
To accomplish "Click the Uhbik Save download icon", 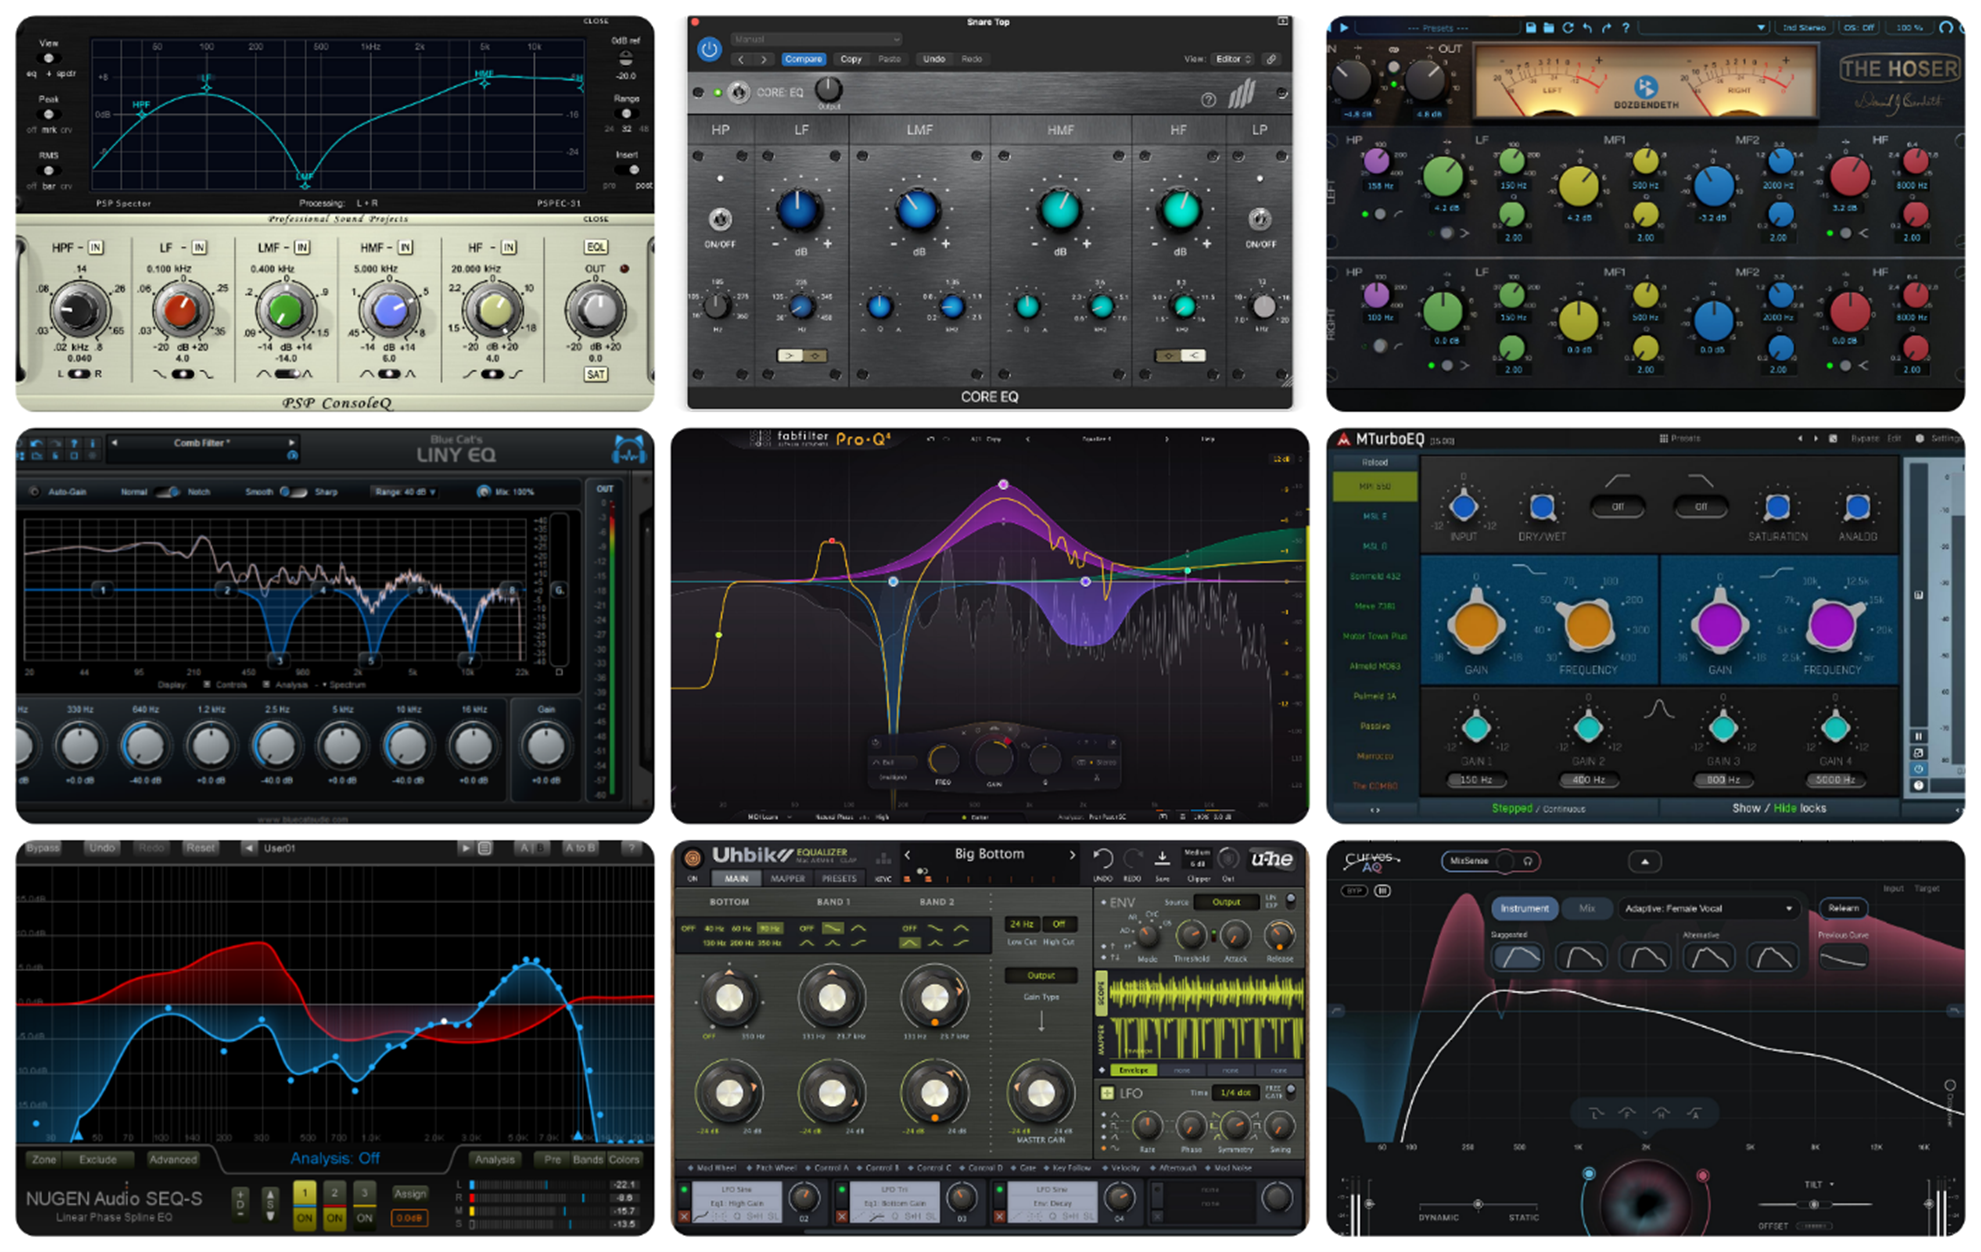I will (1162, 859).
